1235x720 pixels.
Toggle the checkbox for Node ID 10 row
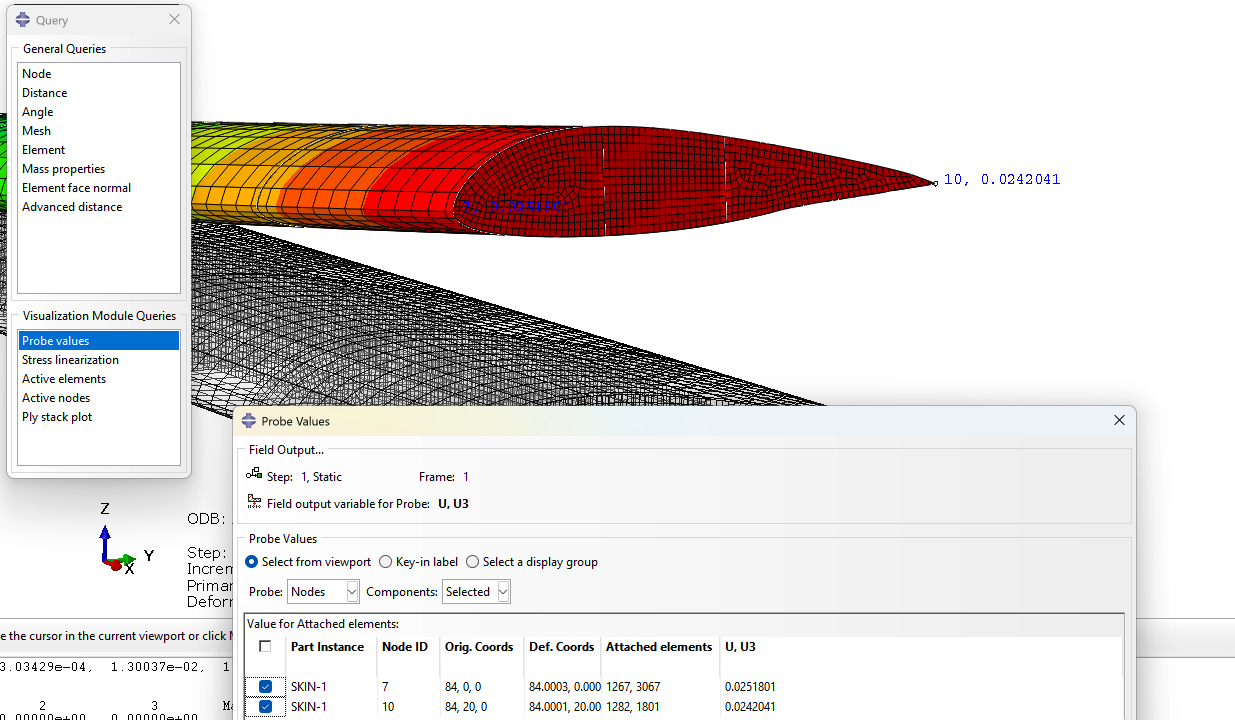[265, 706]
